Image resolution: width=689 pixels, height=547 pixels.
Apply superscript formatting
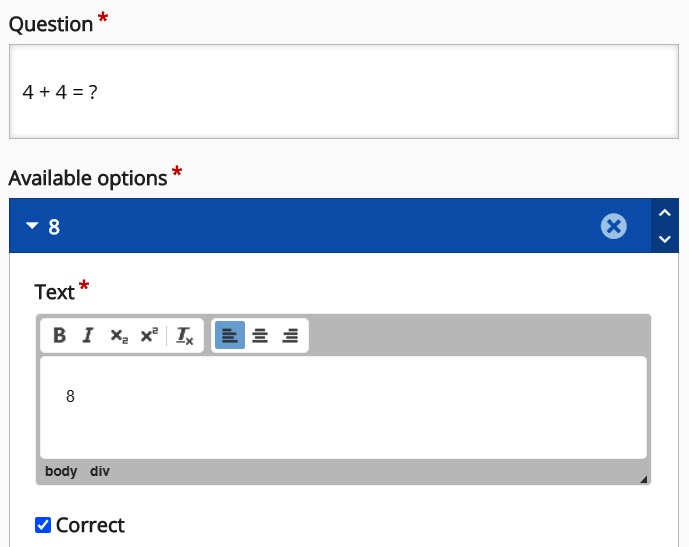coord(149,336)
